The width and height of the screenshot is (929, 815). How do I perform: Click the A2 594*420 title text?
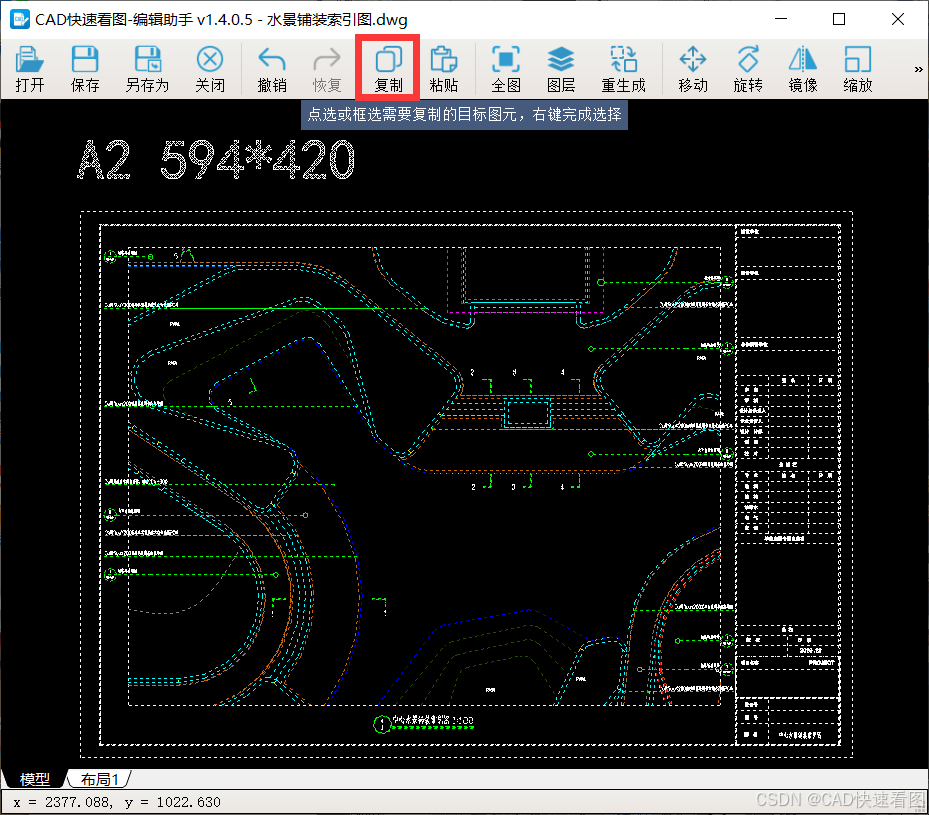216,160
